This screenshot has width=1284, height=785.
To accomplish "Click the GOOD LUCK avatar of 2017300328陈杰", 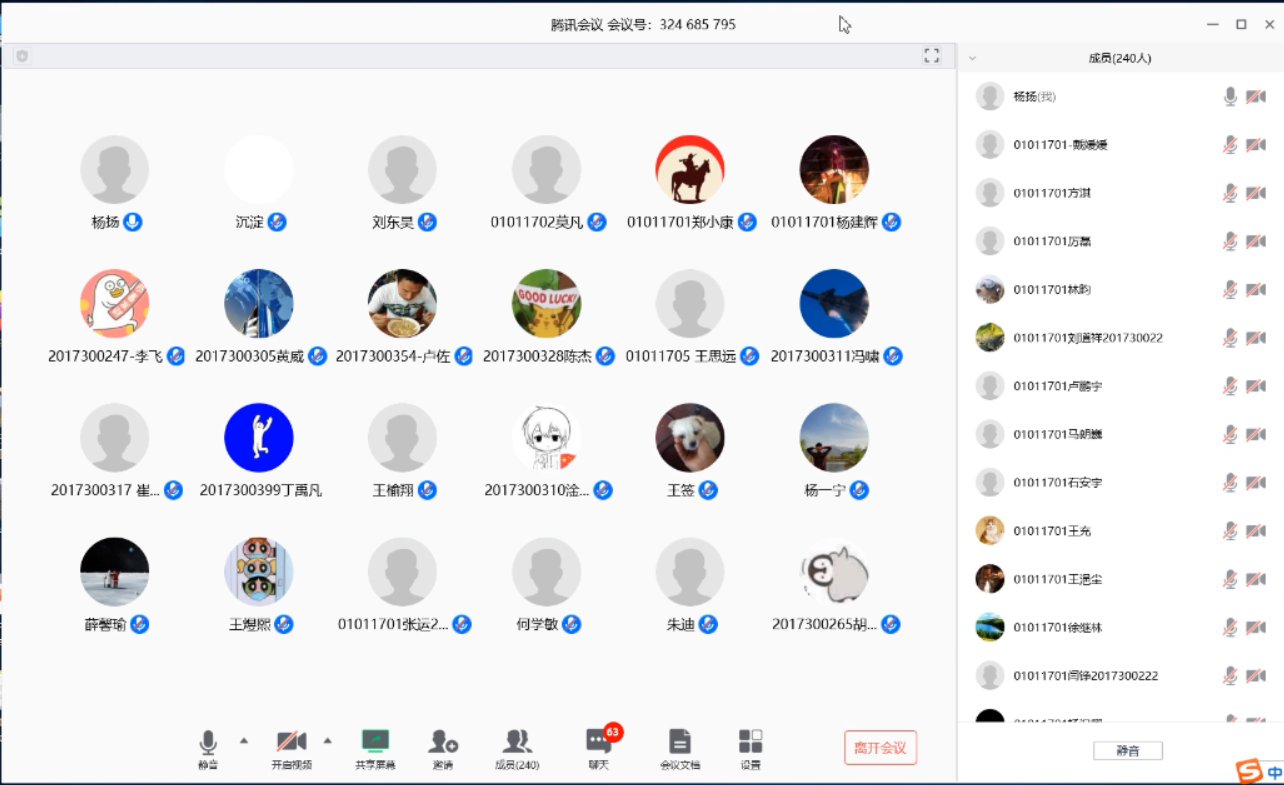I will (546, 304).
